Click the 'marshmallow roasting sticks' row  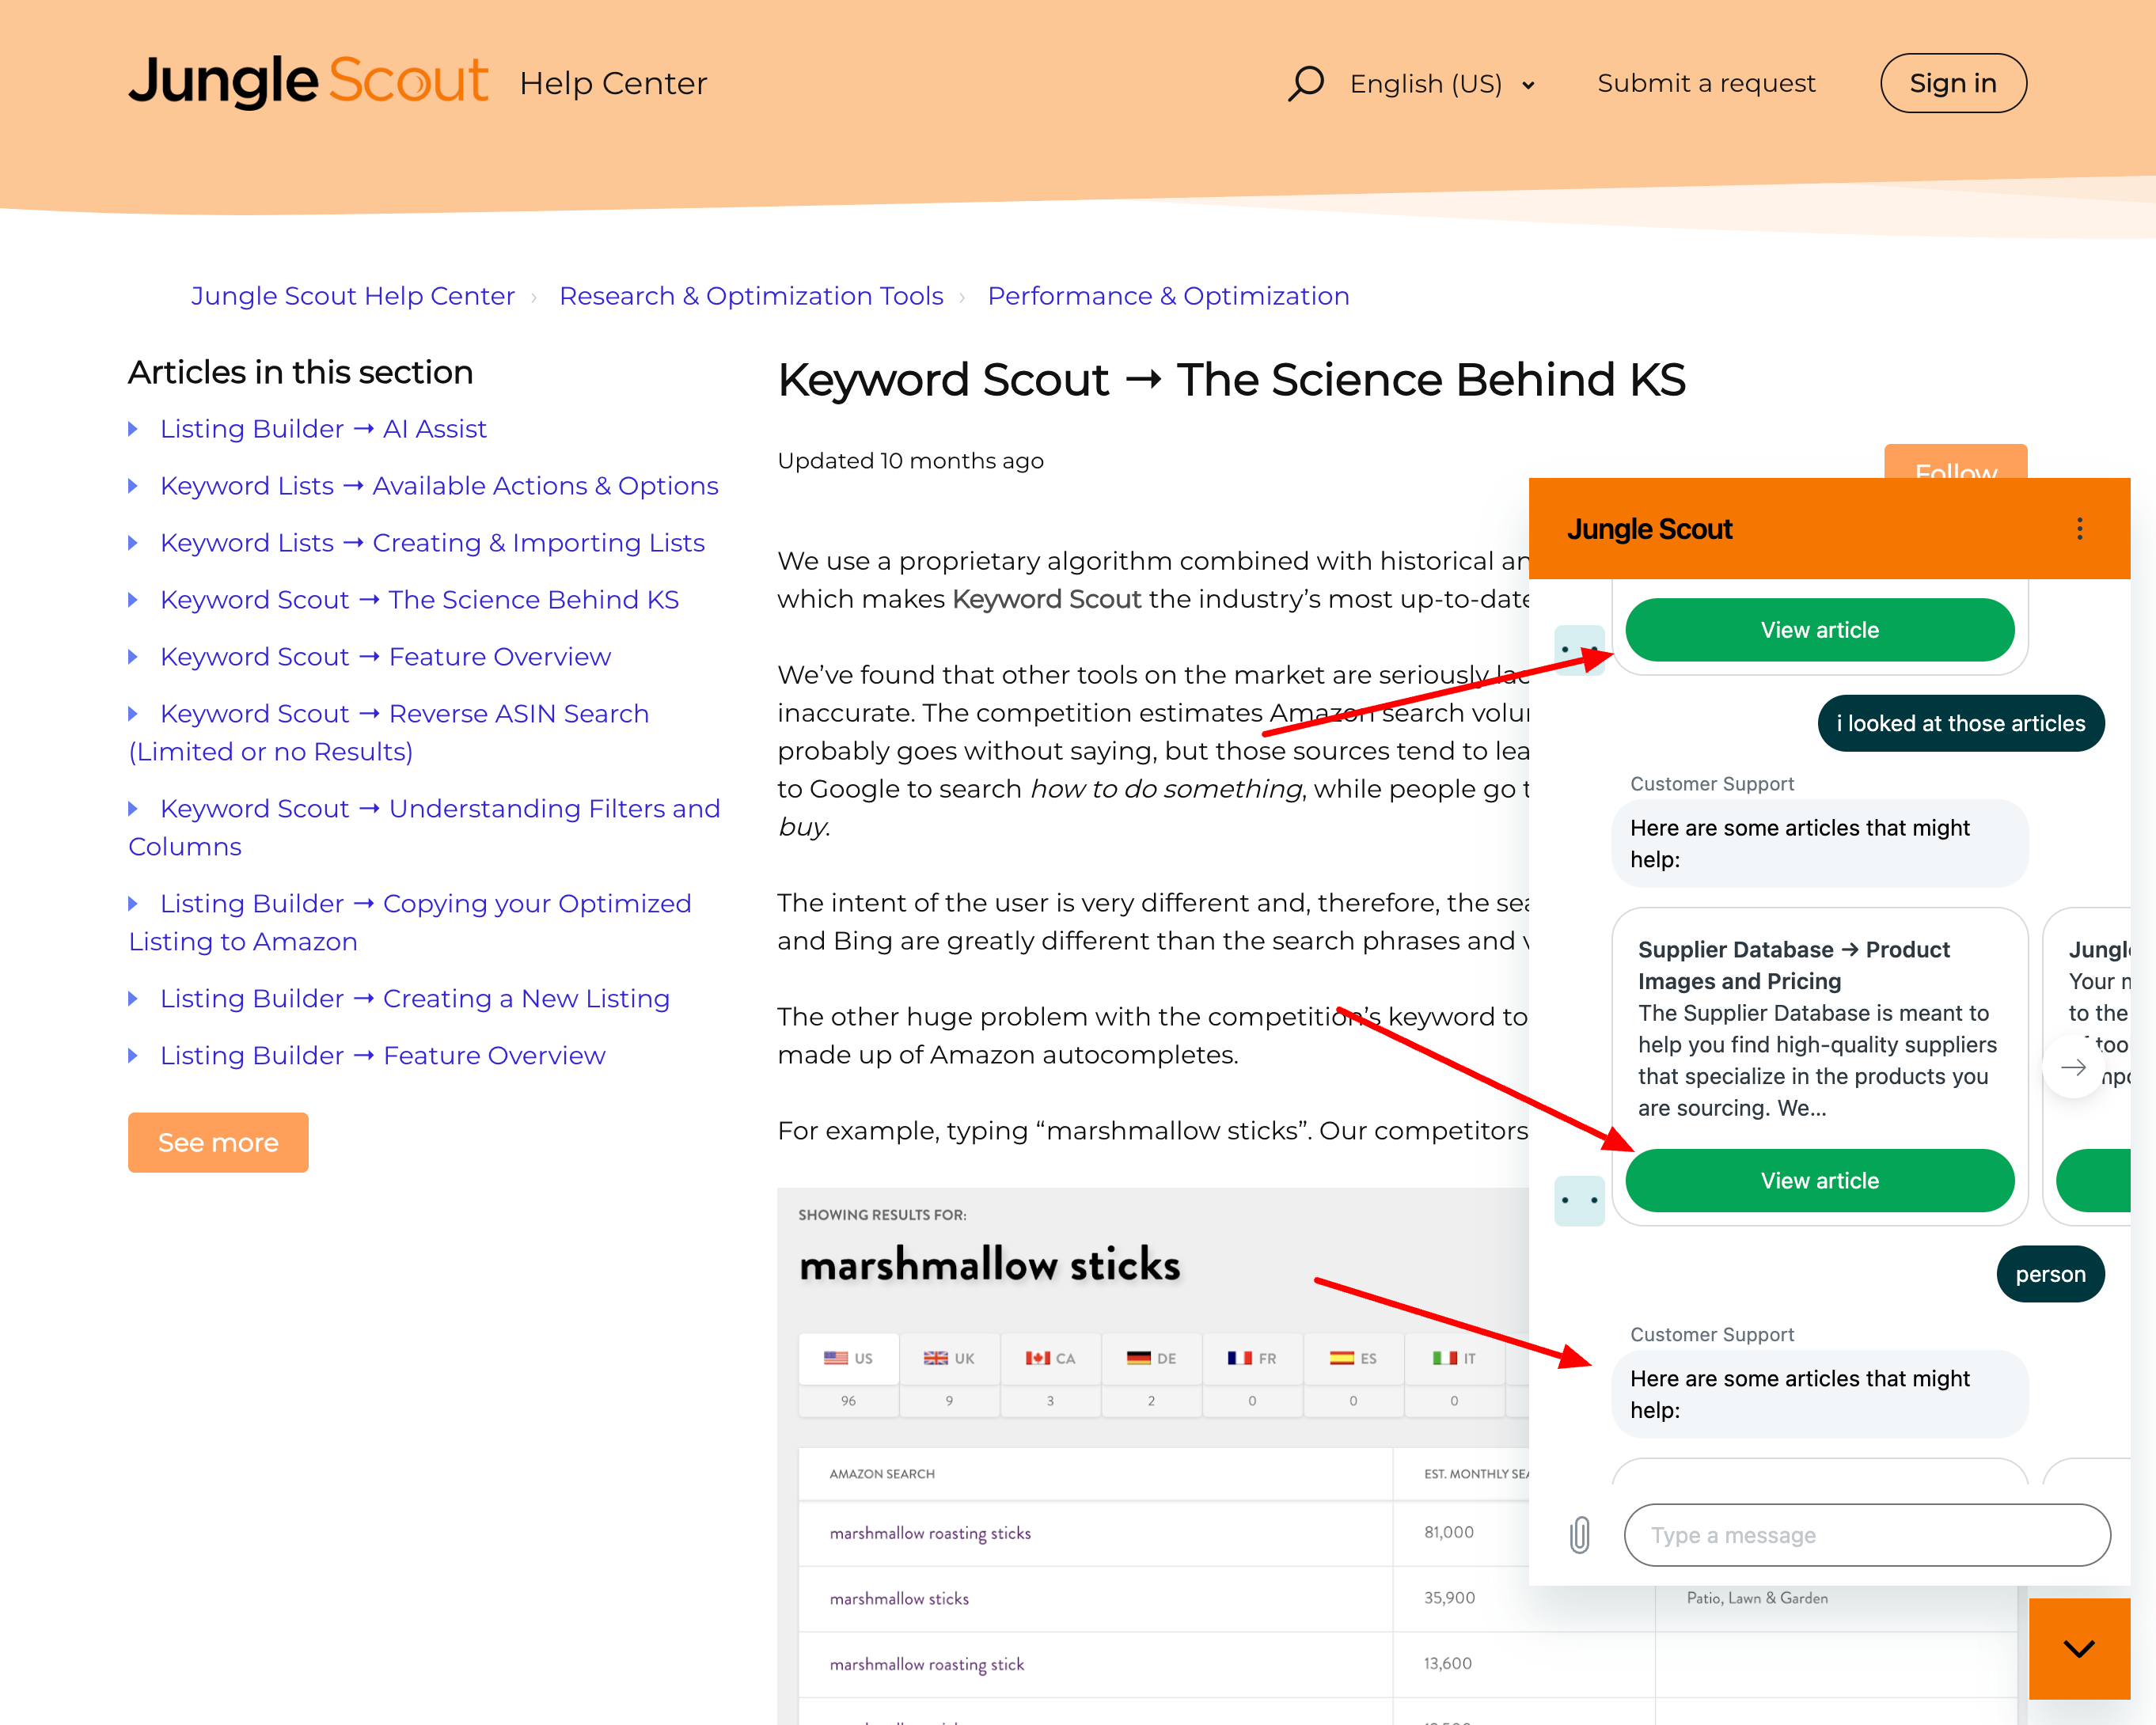point(1163,1533)
